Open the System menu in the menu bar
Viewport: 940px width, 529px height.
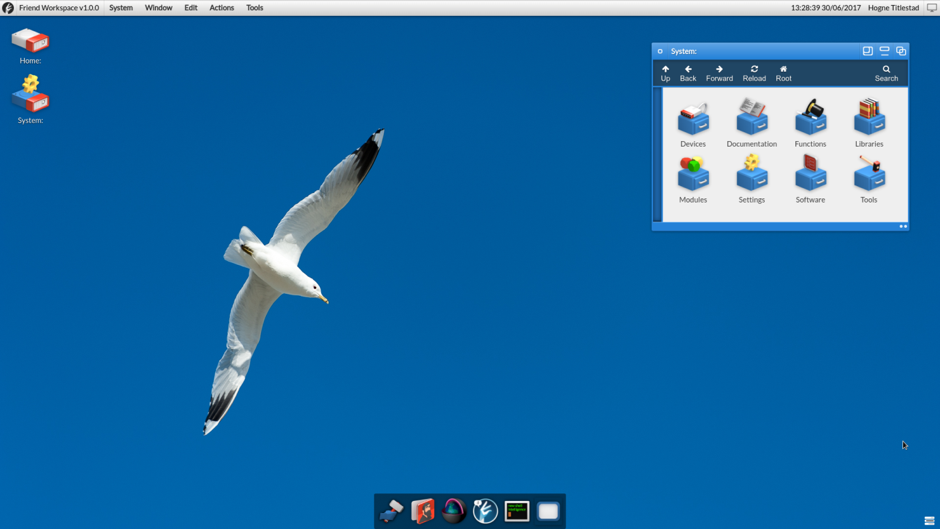121,8
